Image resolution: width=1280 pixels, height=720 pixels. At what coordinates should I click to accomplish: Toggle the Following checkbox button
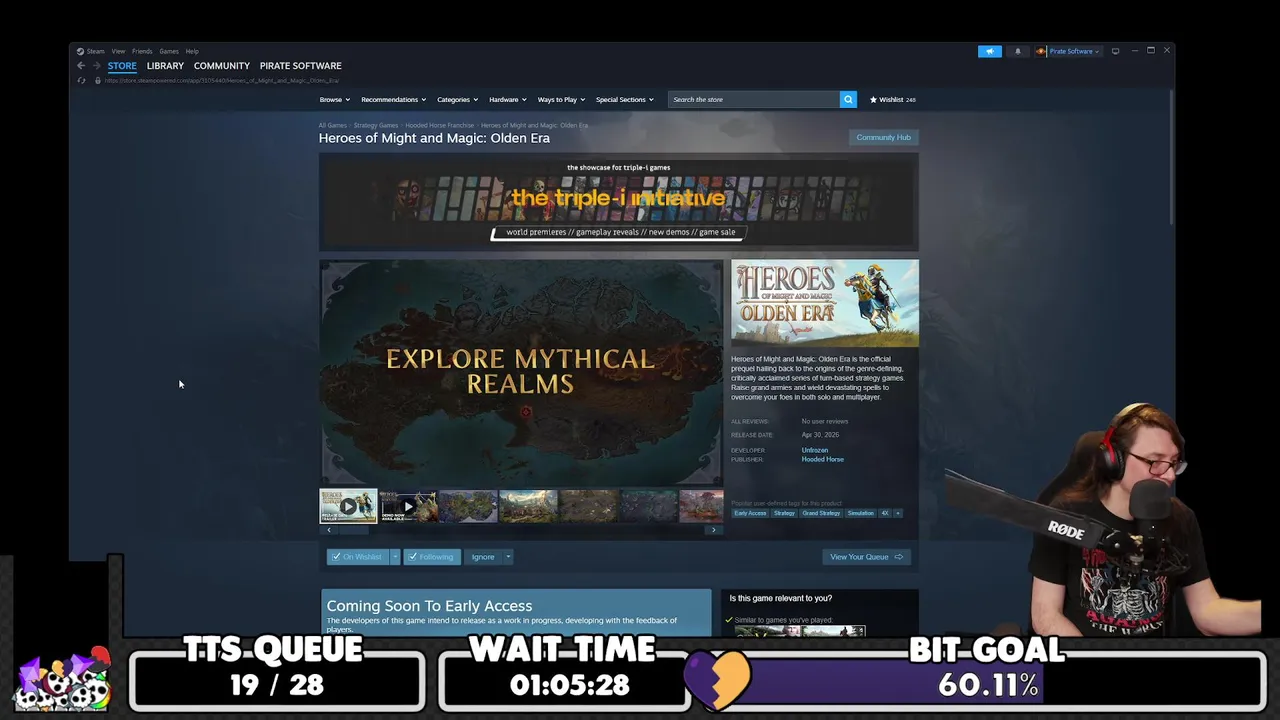pos(432,557)
